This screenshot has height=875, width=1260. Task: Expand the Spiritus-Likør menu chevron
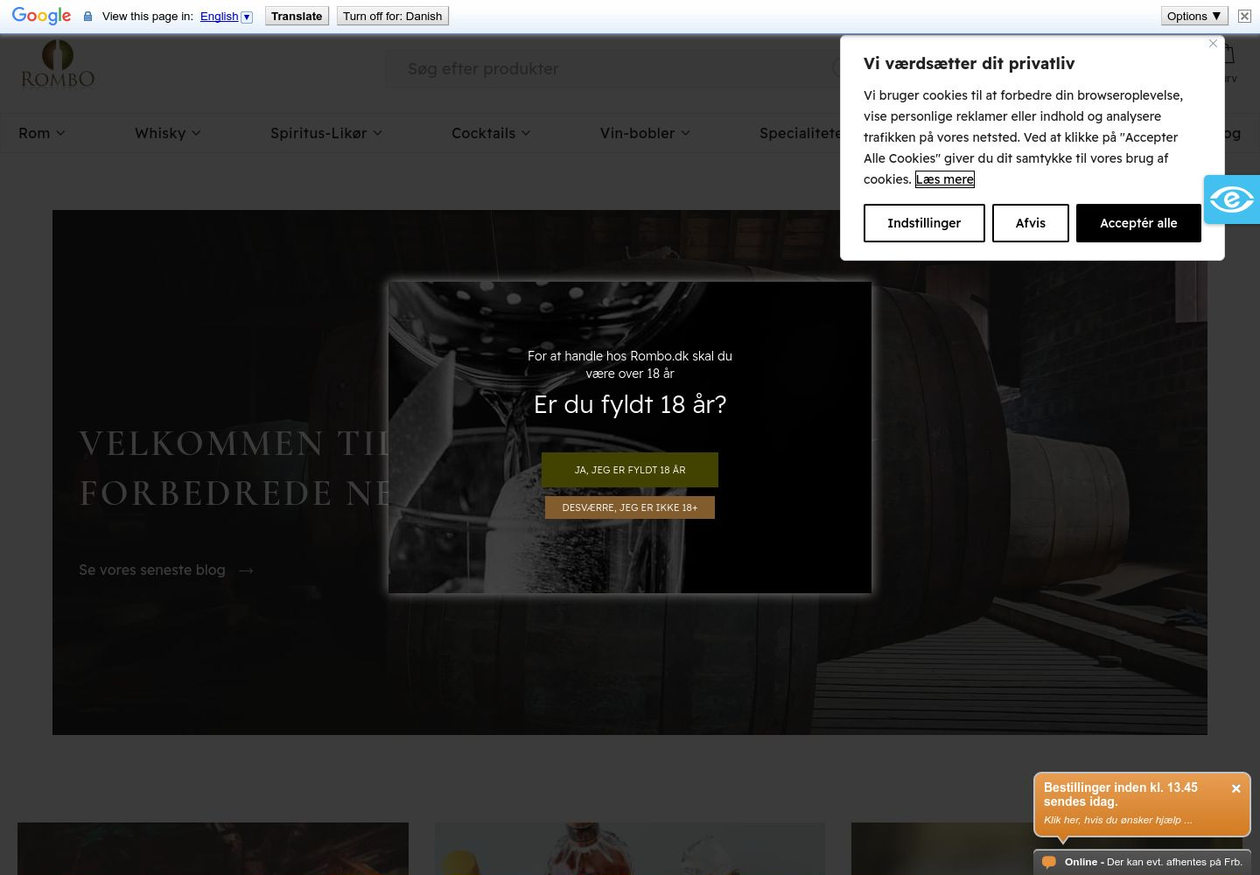(377, 133)
